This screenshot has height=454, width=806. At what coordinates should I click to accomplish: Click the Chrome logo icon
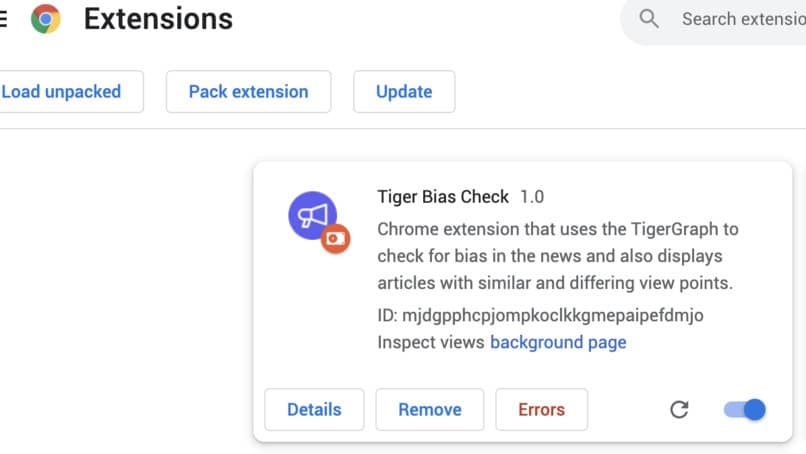point(46,19)
